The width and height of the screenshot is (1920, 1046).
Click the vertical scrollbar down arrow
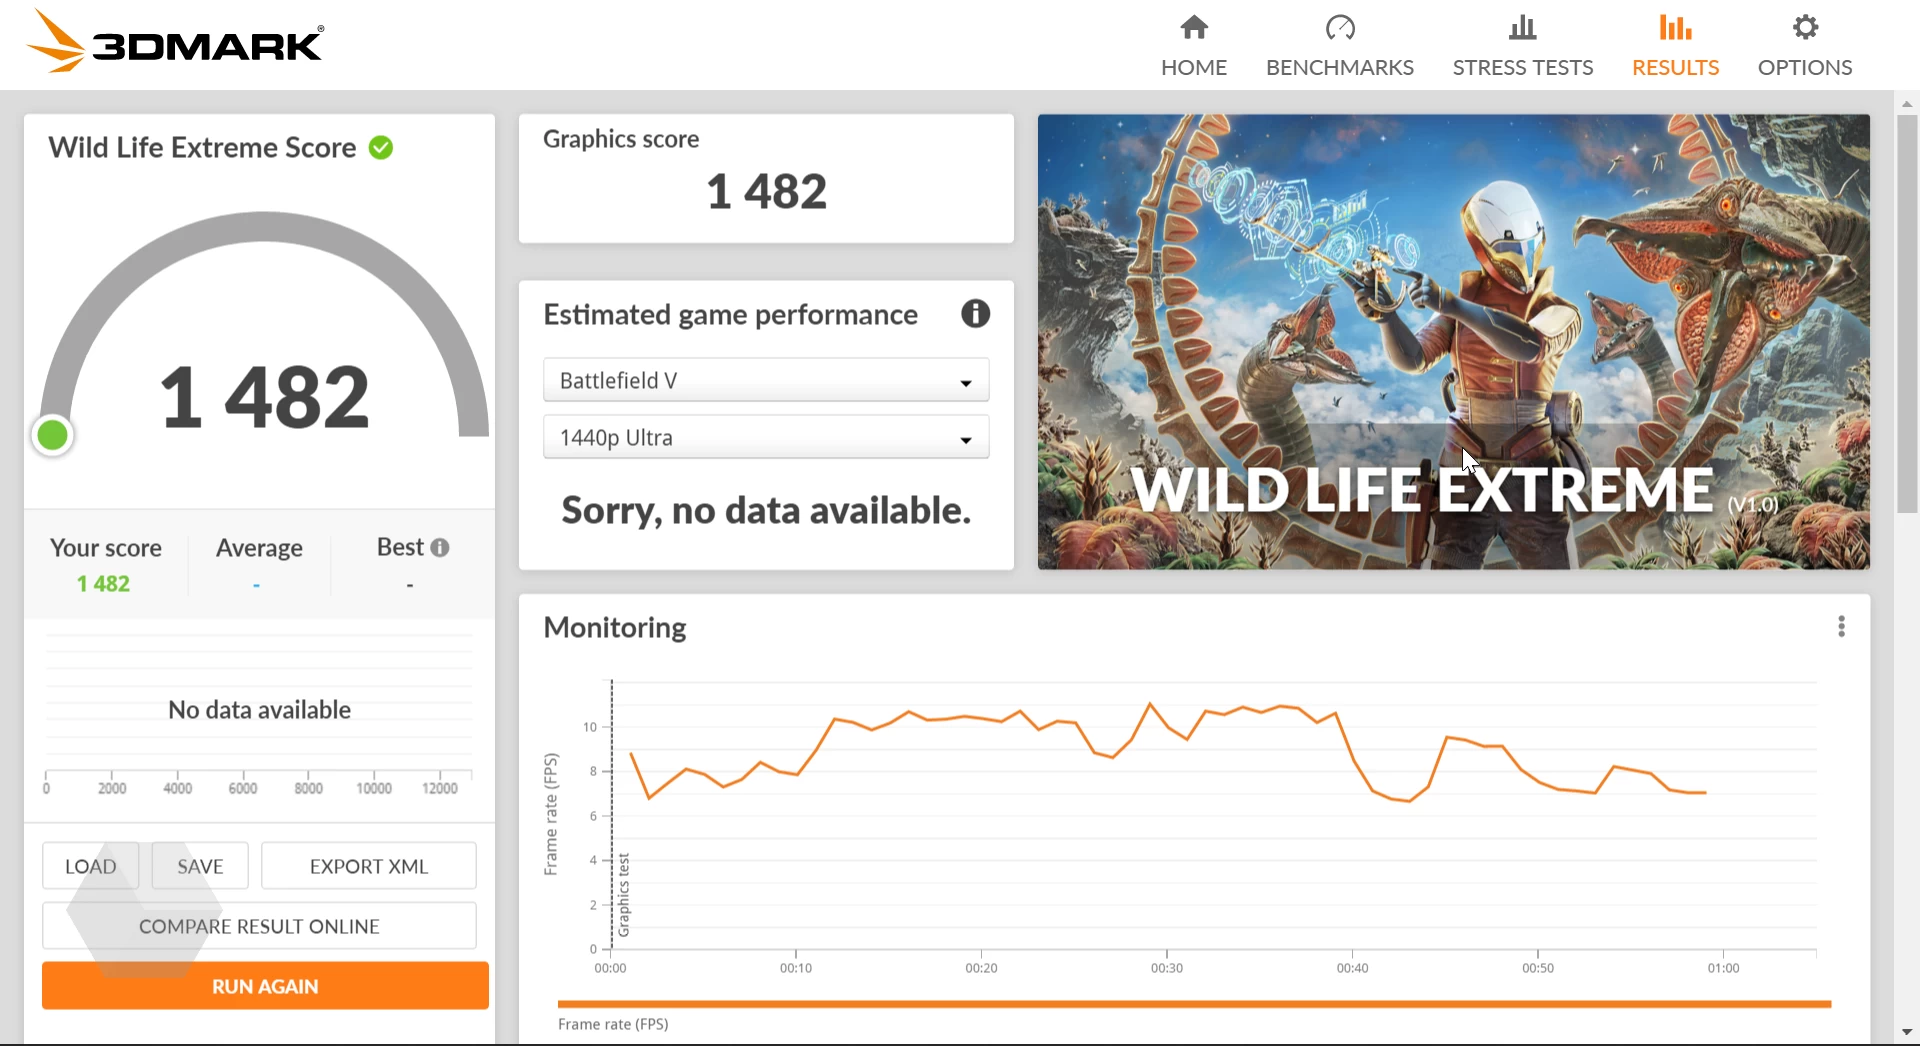click(x=1906, y=1032)
